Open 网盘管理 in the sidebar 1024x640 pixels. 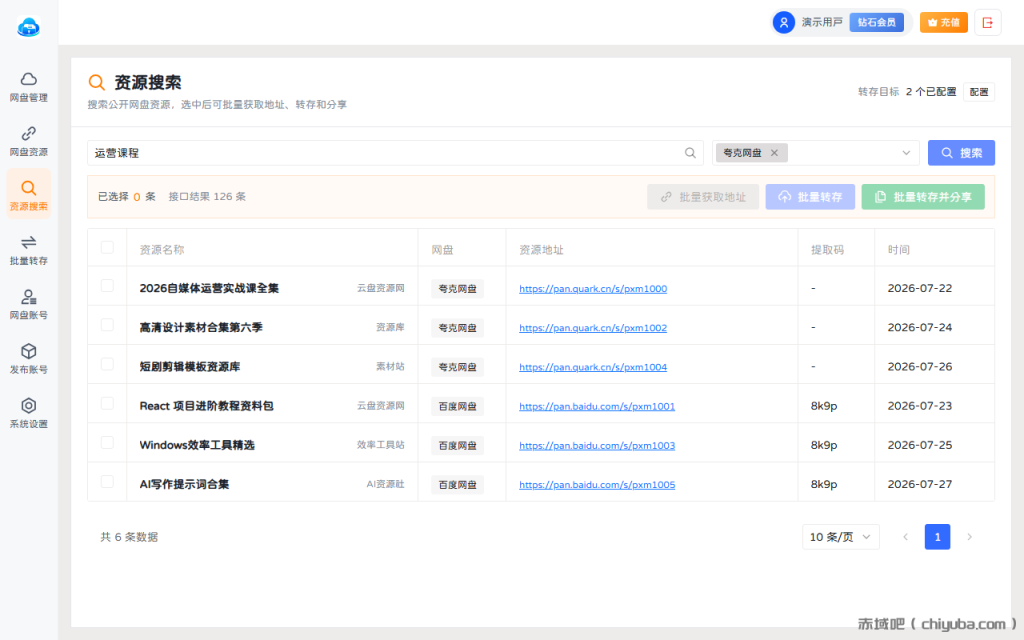29,87
